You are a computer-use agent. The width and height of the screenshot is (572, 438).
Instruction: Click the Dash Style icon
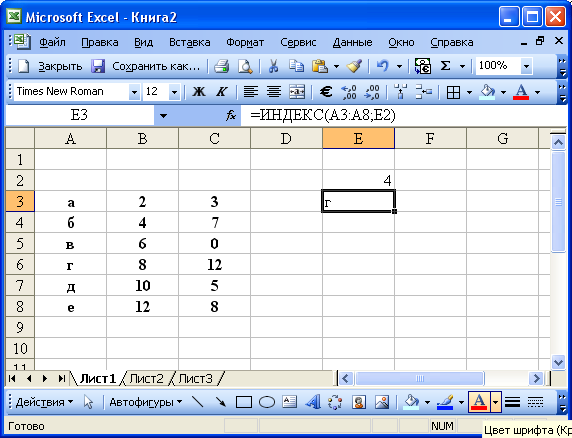tap(536, 402)
